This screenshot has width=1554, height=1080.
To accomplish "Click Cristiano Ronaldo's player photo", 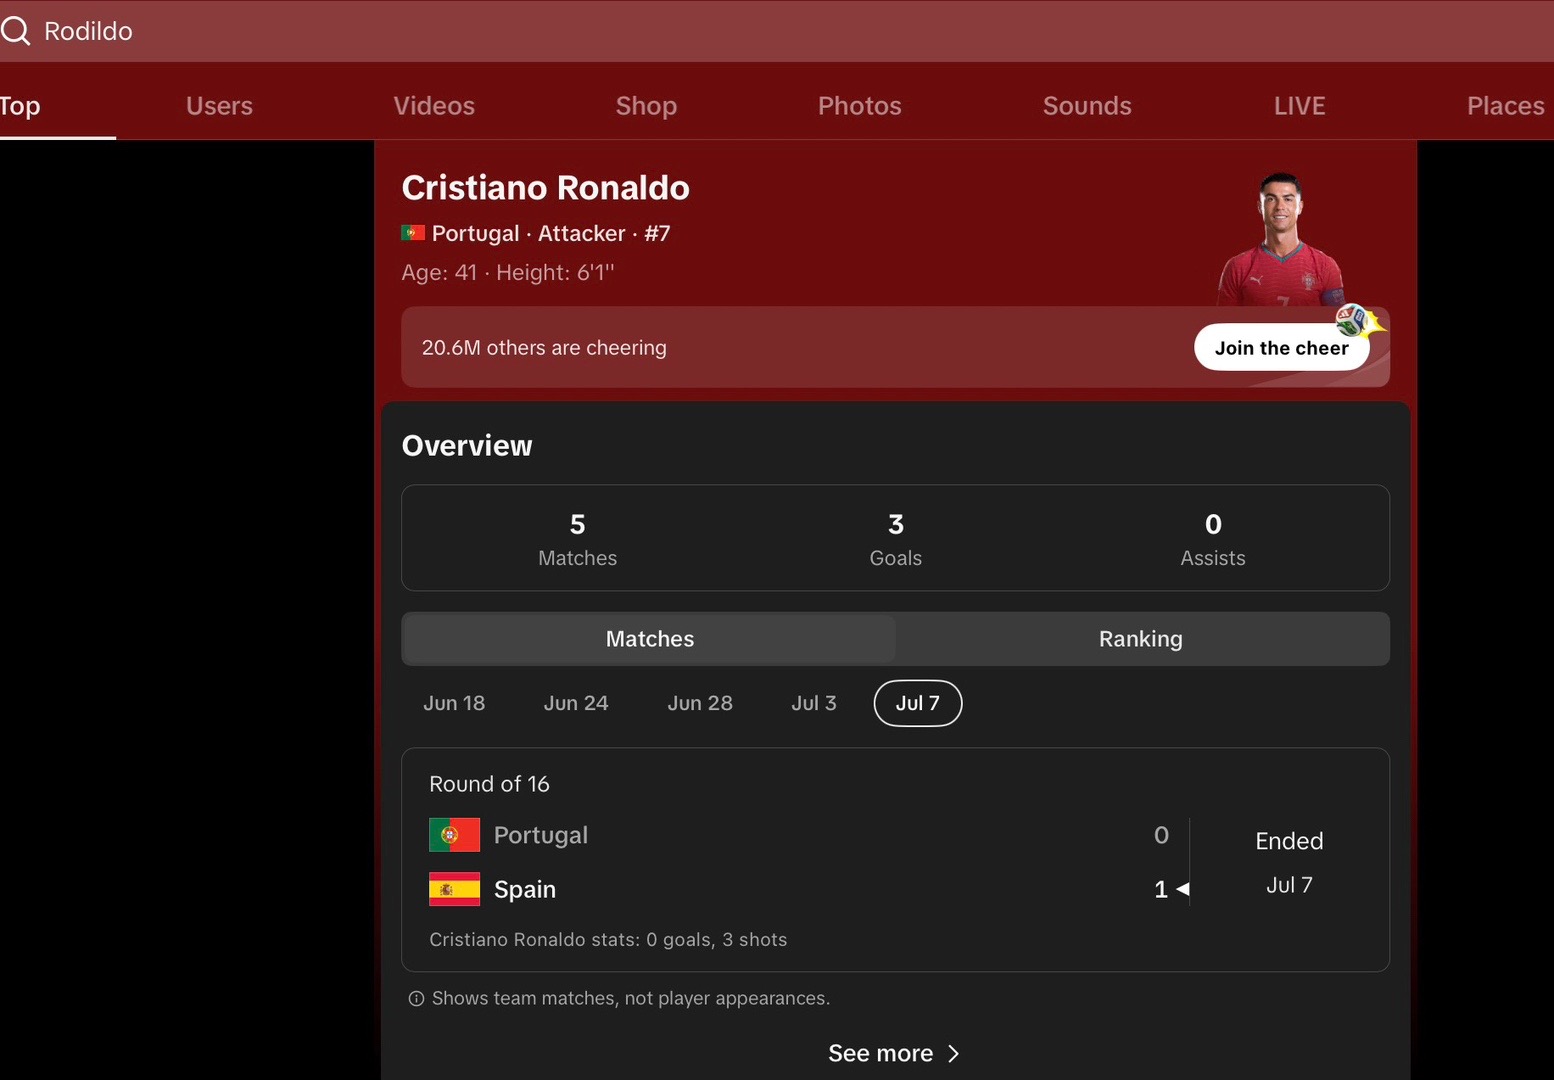I will click(1280, 239).
